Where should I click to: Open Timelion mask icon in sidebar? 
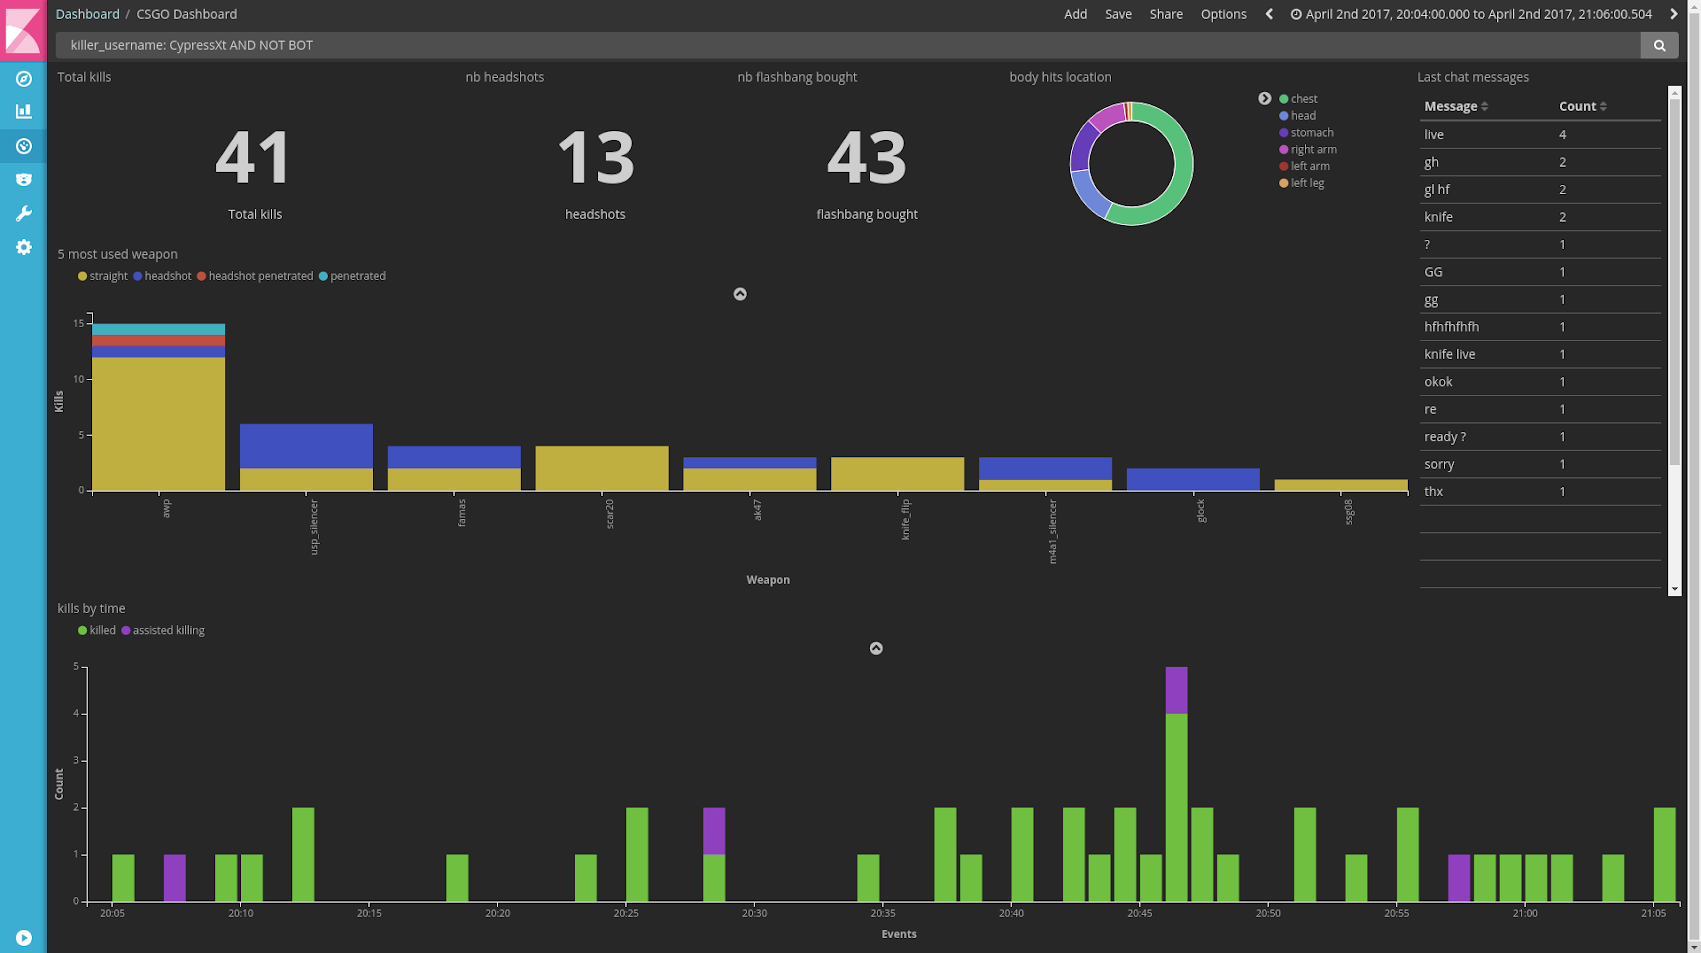click(x=23, y=180)
